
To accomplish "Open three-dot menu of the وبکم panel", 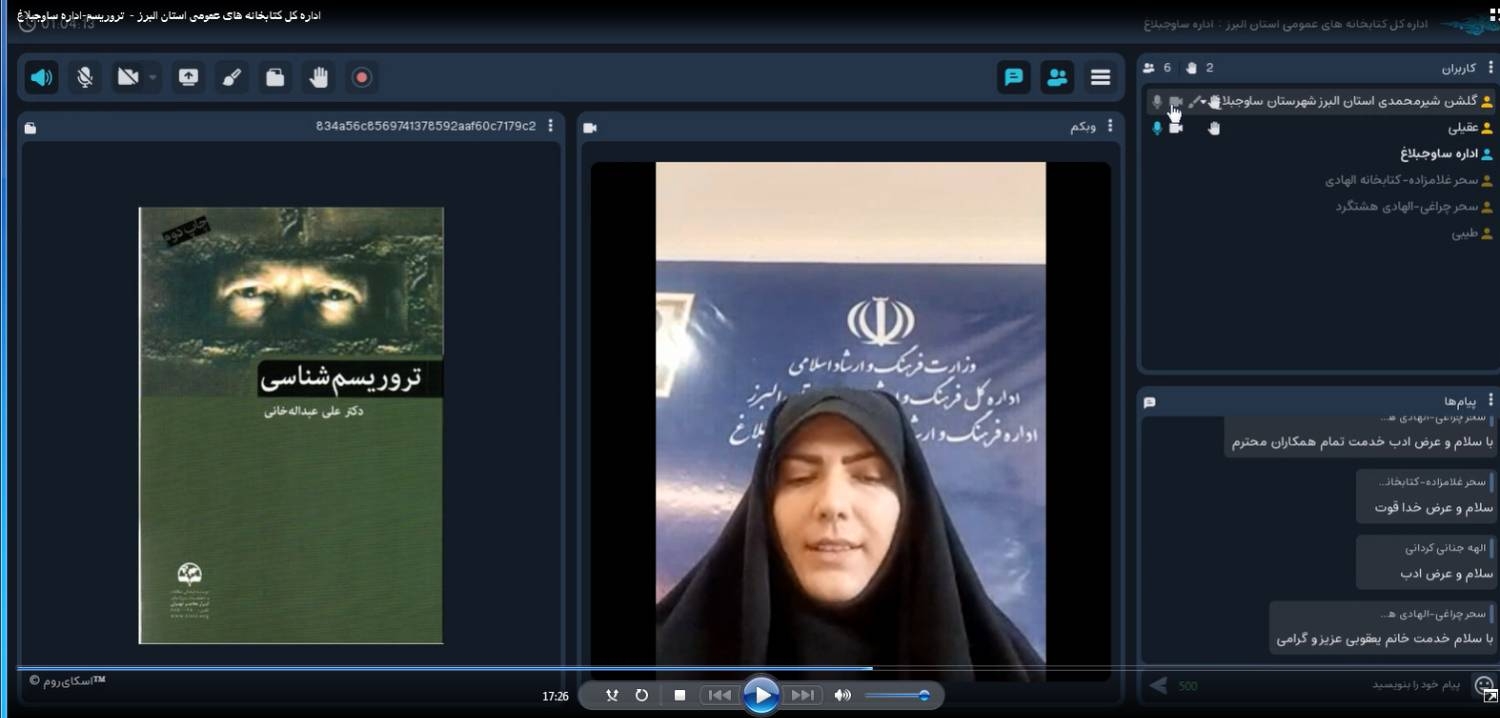I will click(1111, 127).
